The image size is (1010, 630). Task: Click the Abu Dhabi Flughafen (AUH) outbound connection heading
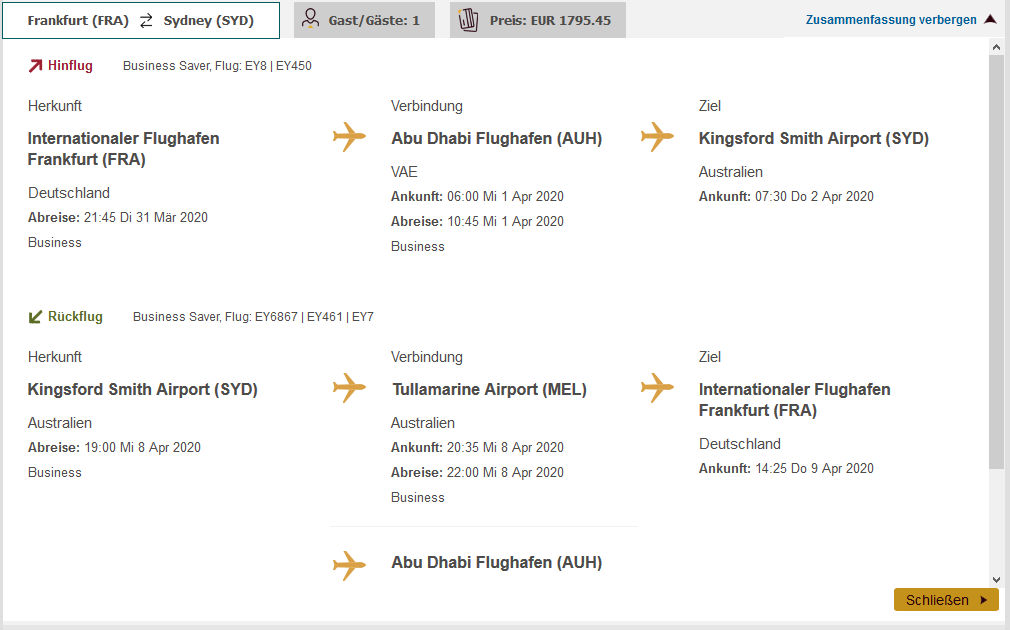coord(496,139)
